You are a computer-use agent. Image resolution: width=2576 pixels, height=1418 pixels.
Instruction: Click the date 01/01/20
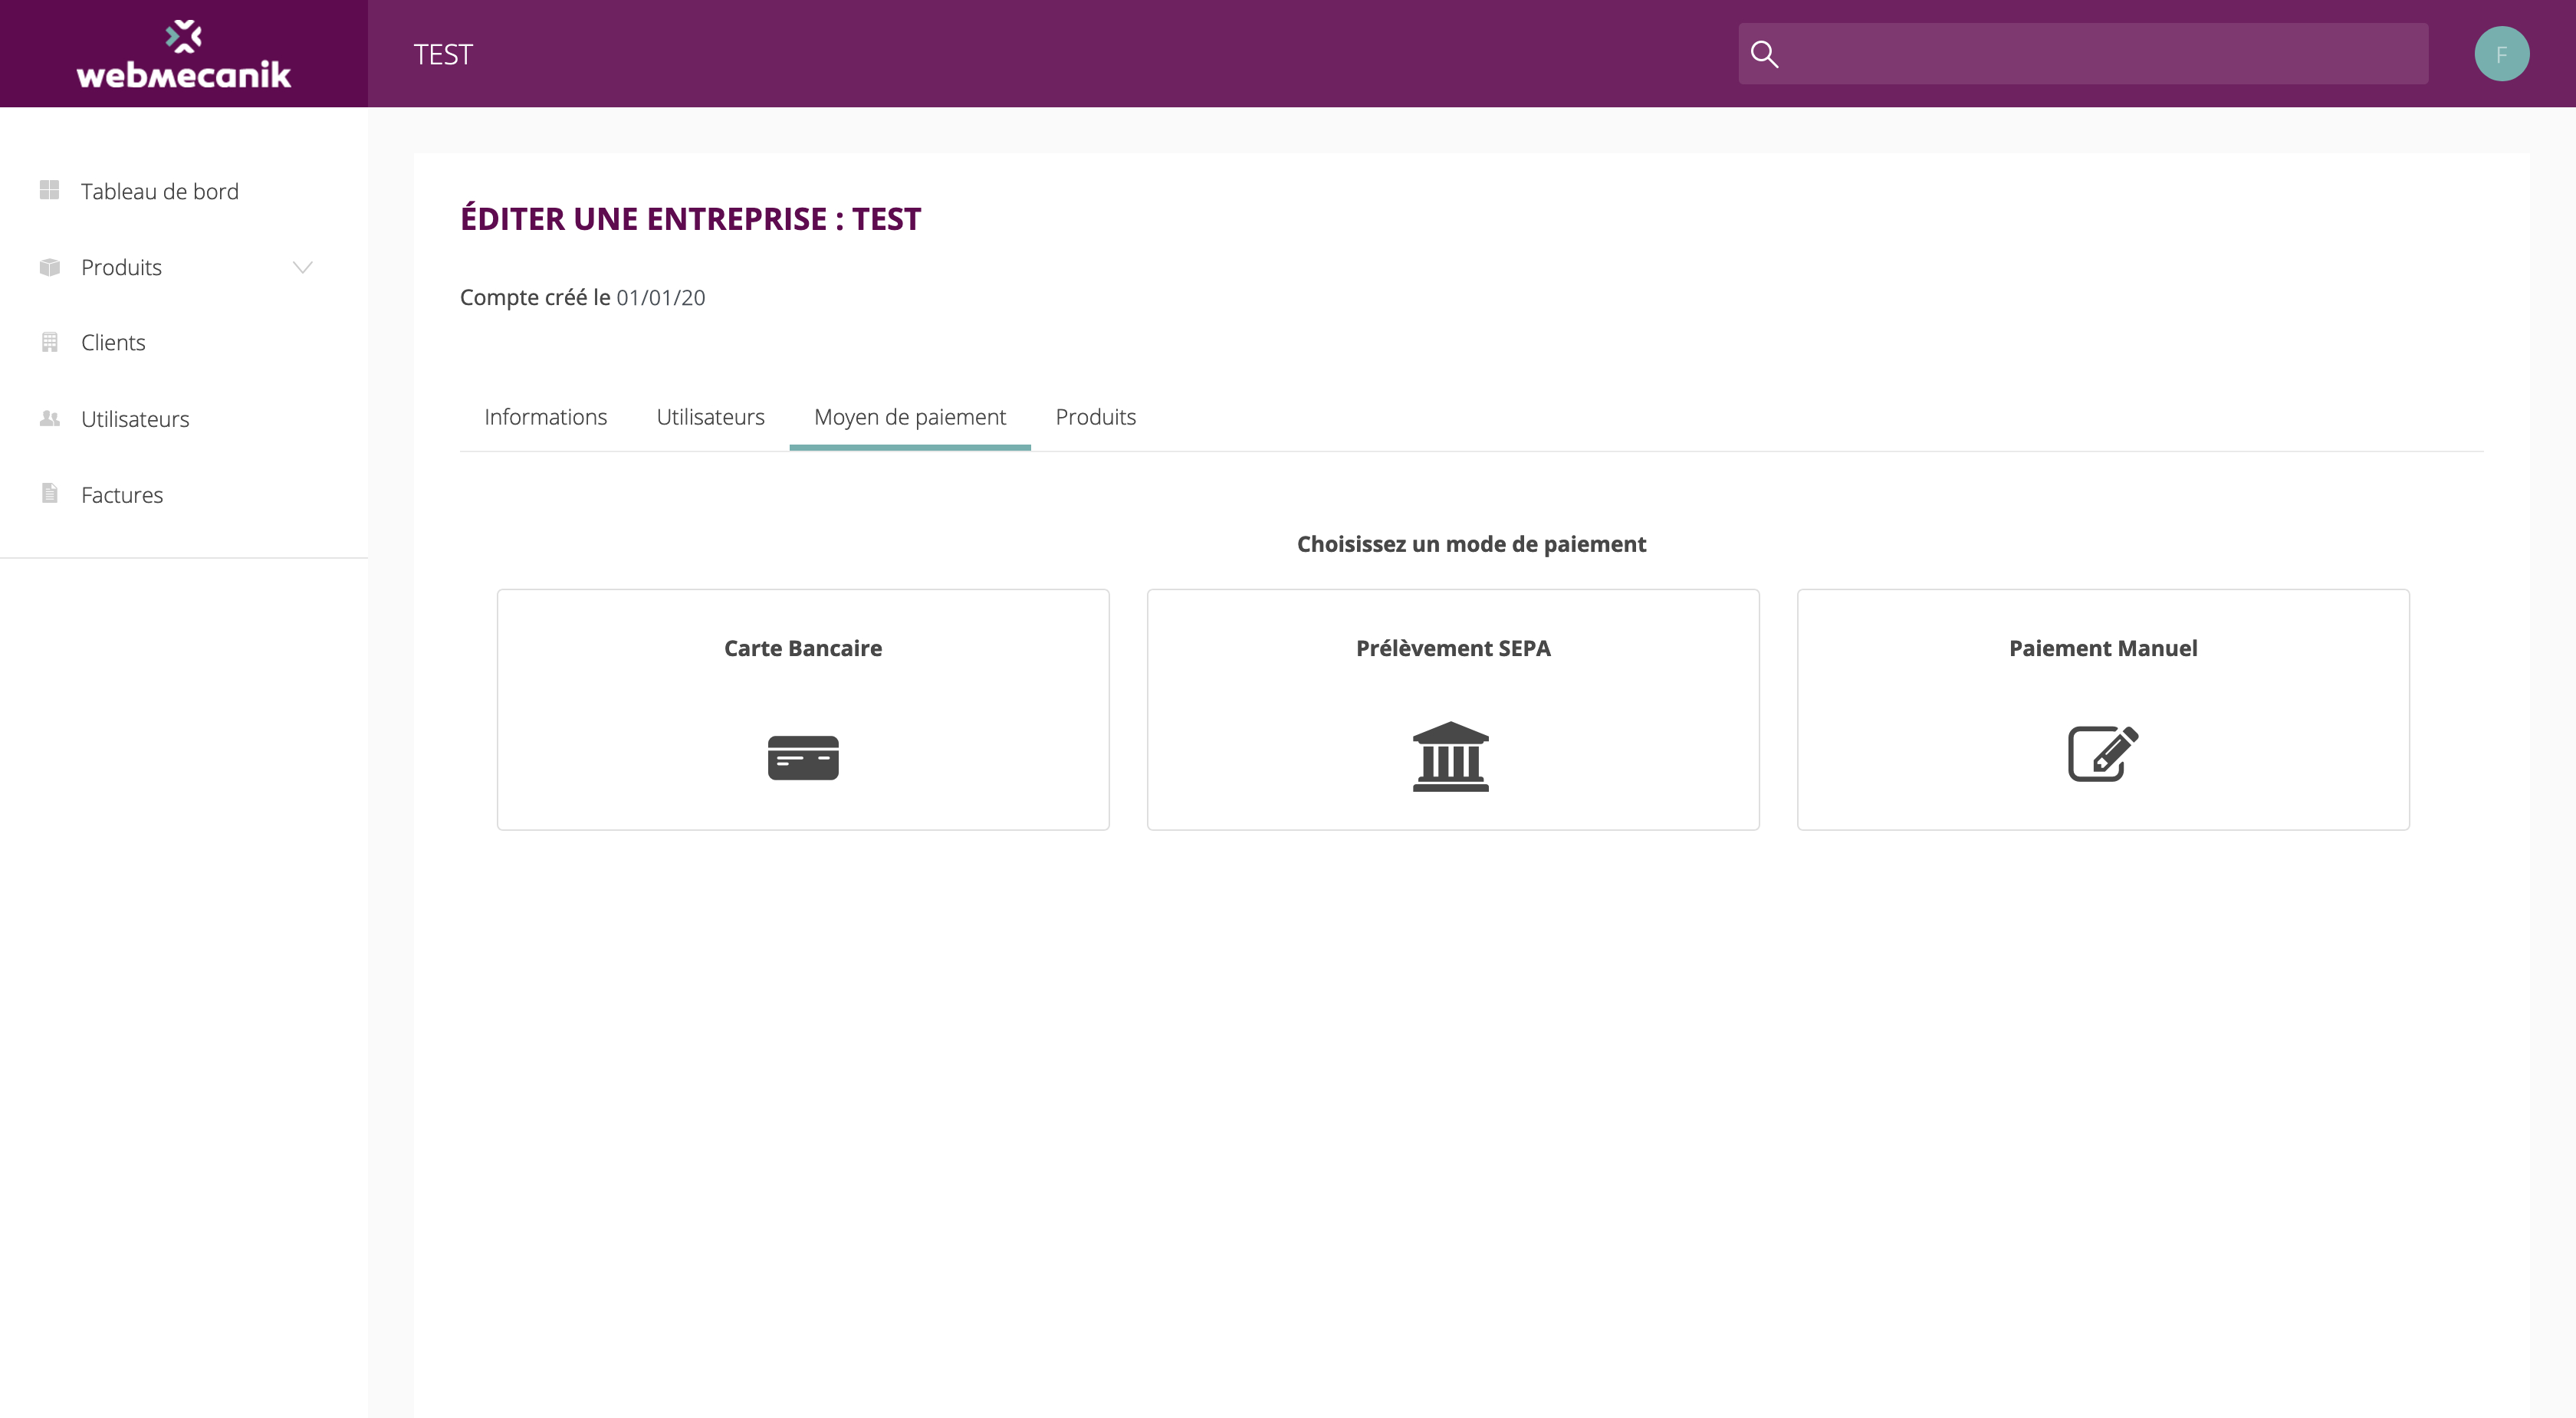point(661,298)
